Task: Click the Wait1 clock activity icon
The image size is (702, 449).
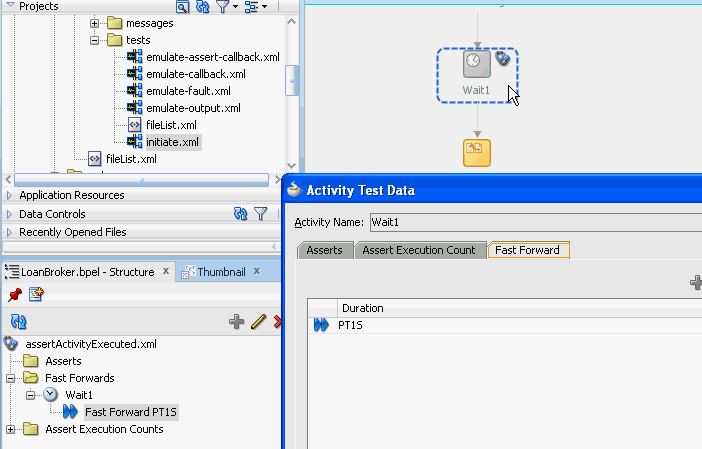Action: pyautogui.click(x=476, y=64)
